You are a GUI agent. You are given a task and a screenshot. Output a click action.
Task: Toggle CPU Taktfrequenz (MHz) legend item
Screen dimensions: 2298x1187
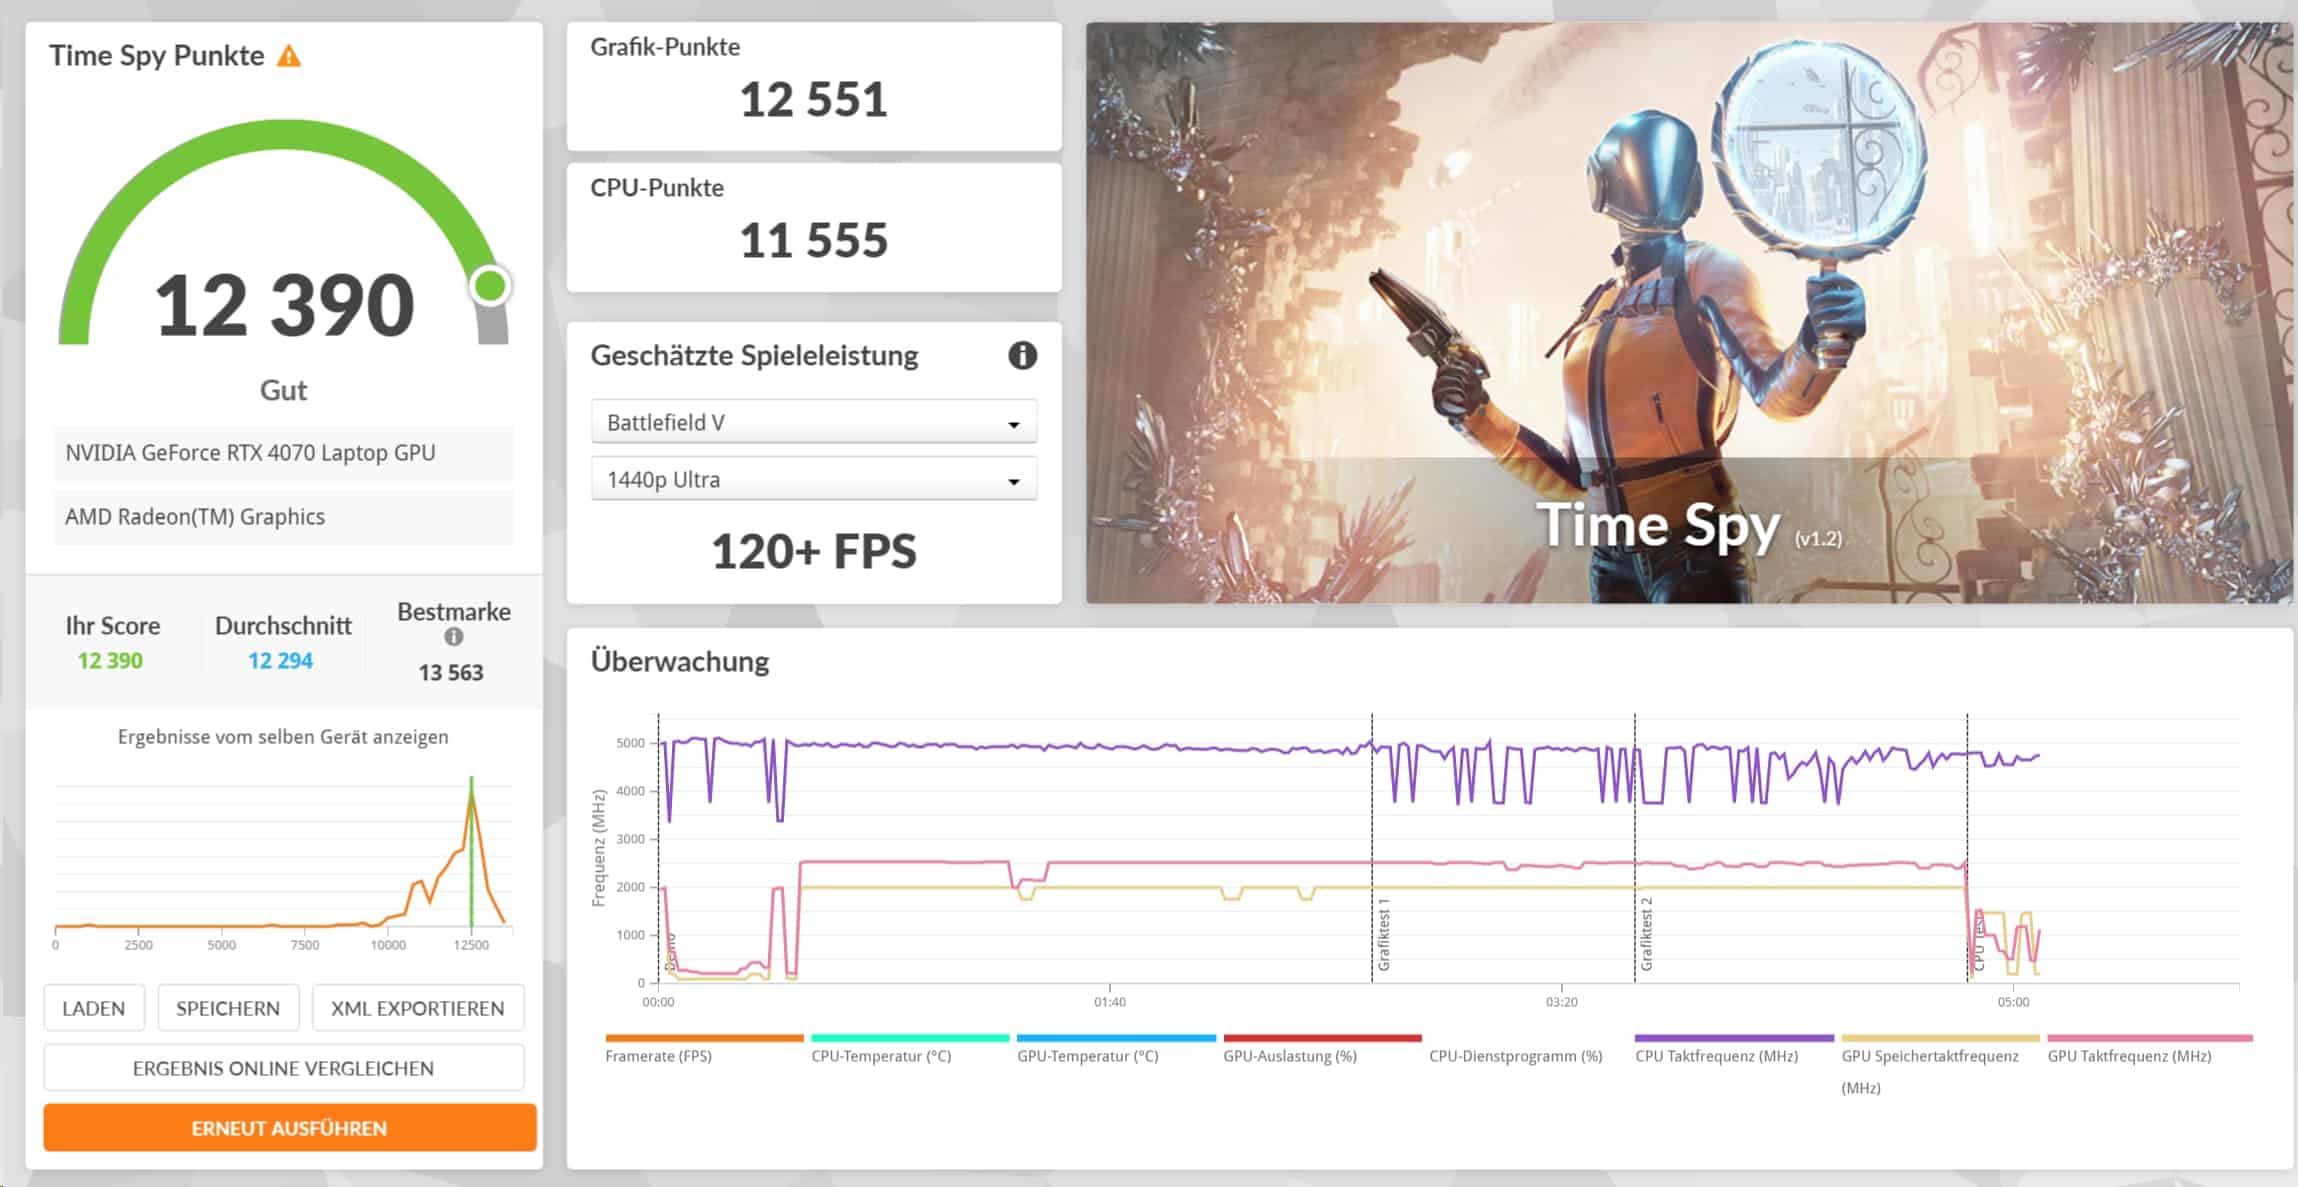point(1715,1055)
